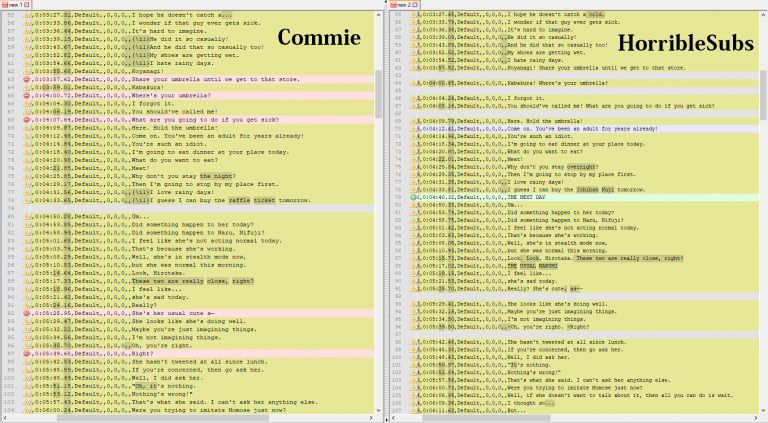Screen dimensions: 768x423
Task: Click warning icon beside 'You're such an idiot.' in left pane
Action: (26, 144)
